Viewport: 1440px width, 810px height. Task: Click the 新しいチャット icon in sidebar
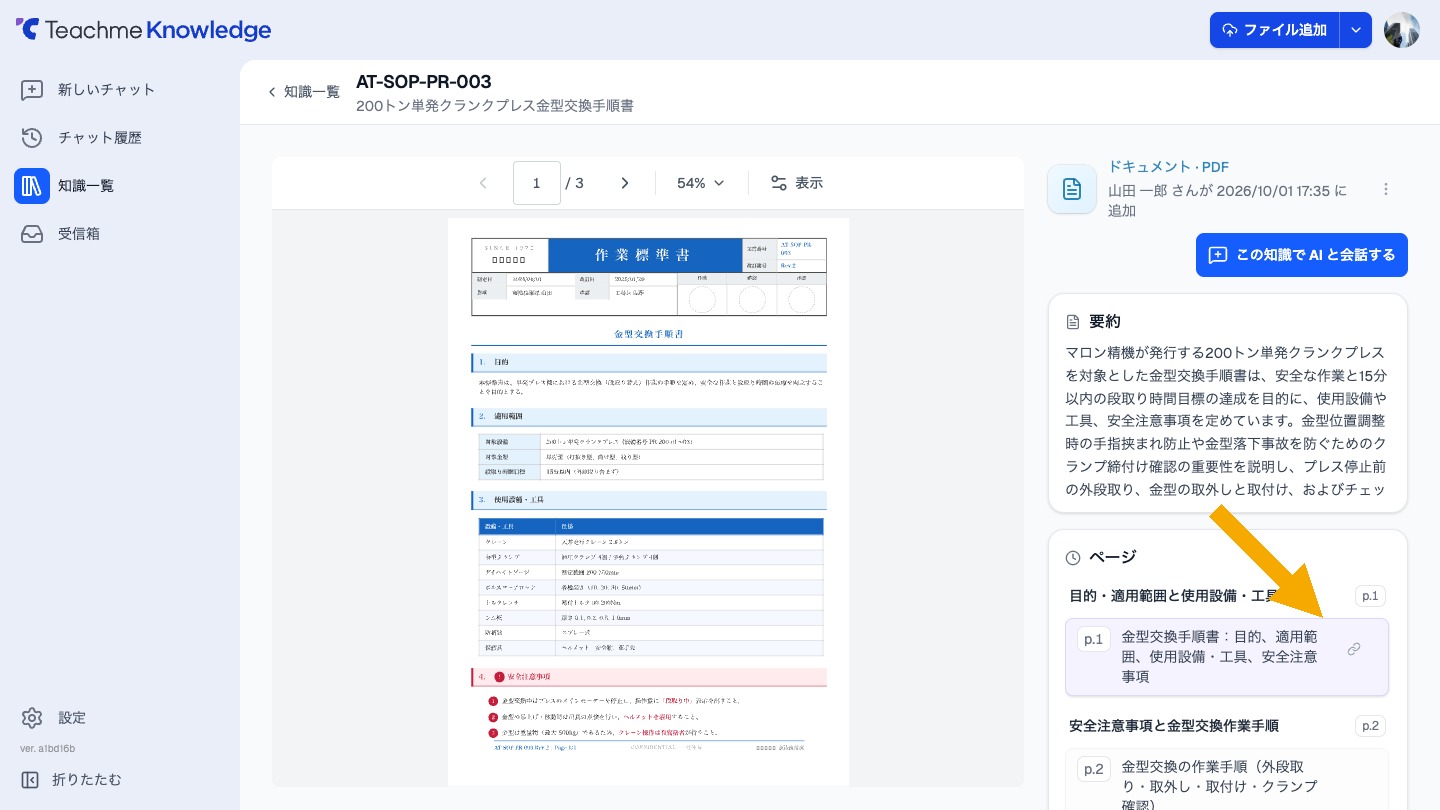(x=32, y=90)
